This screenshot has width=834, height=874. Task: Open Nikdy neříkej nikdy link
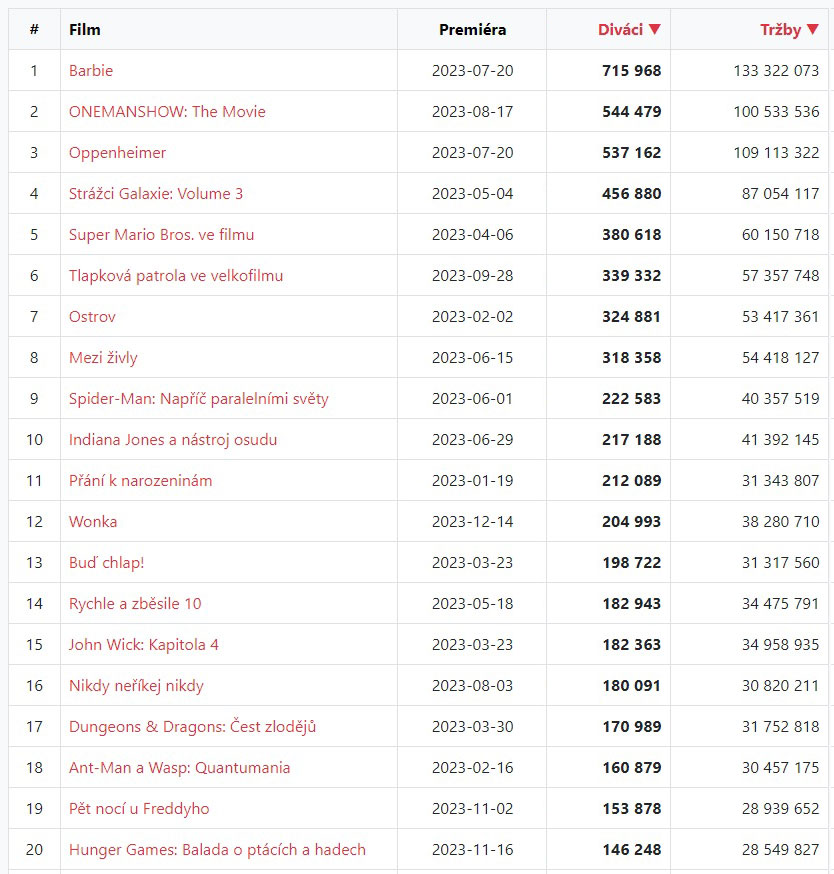coord(137,686)
